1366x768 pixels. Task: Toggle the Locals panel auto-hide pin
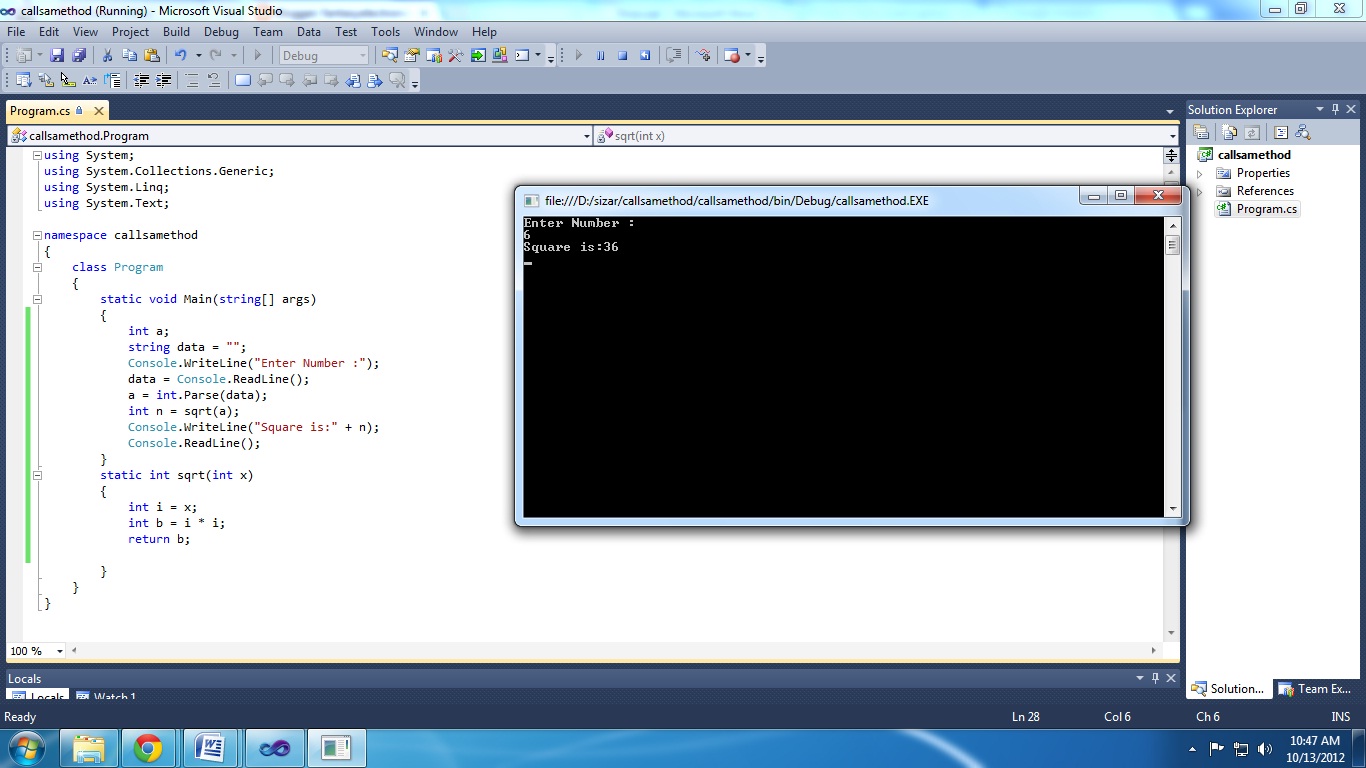(x=1155, y=678)
